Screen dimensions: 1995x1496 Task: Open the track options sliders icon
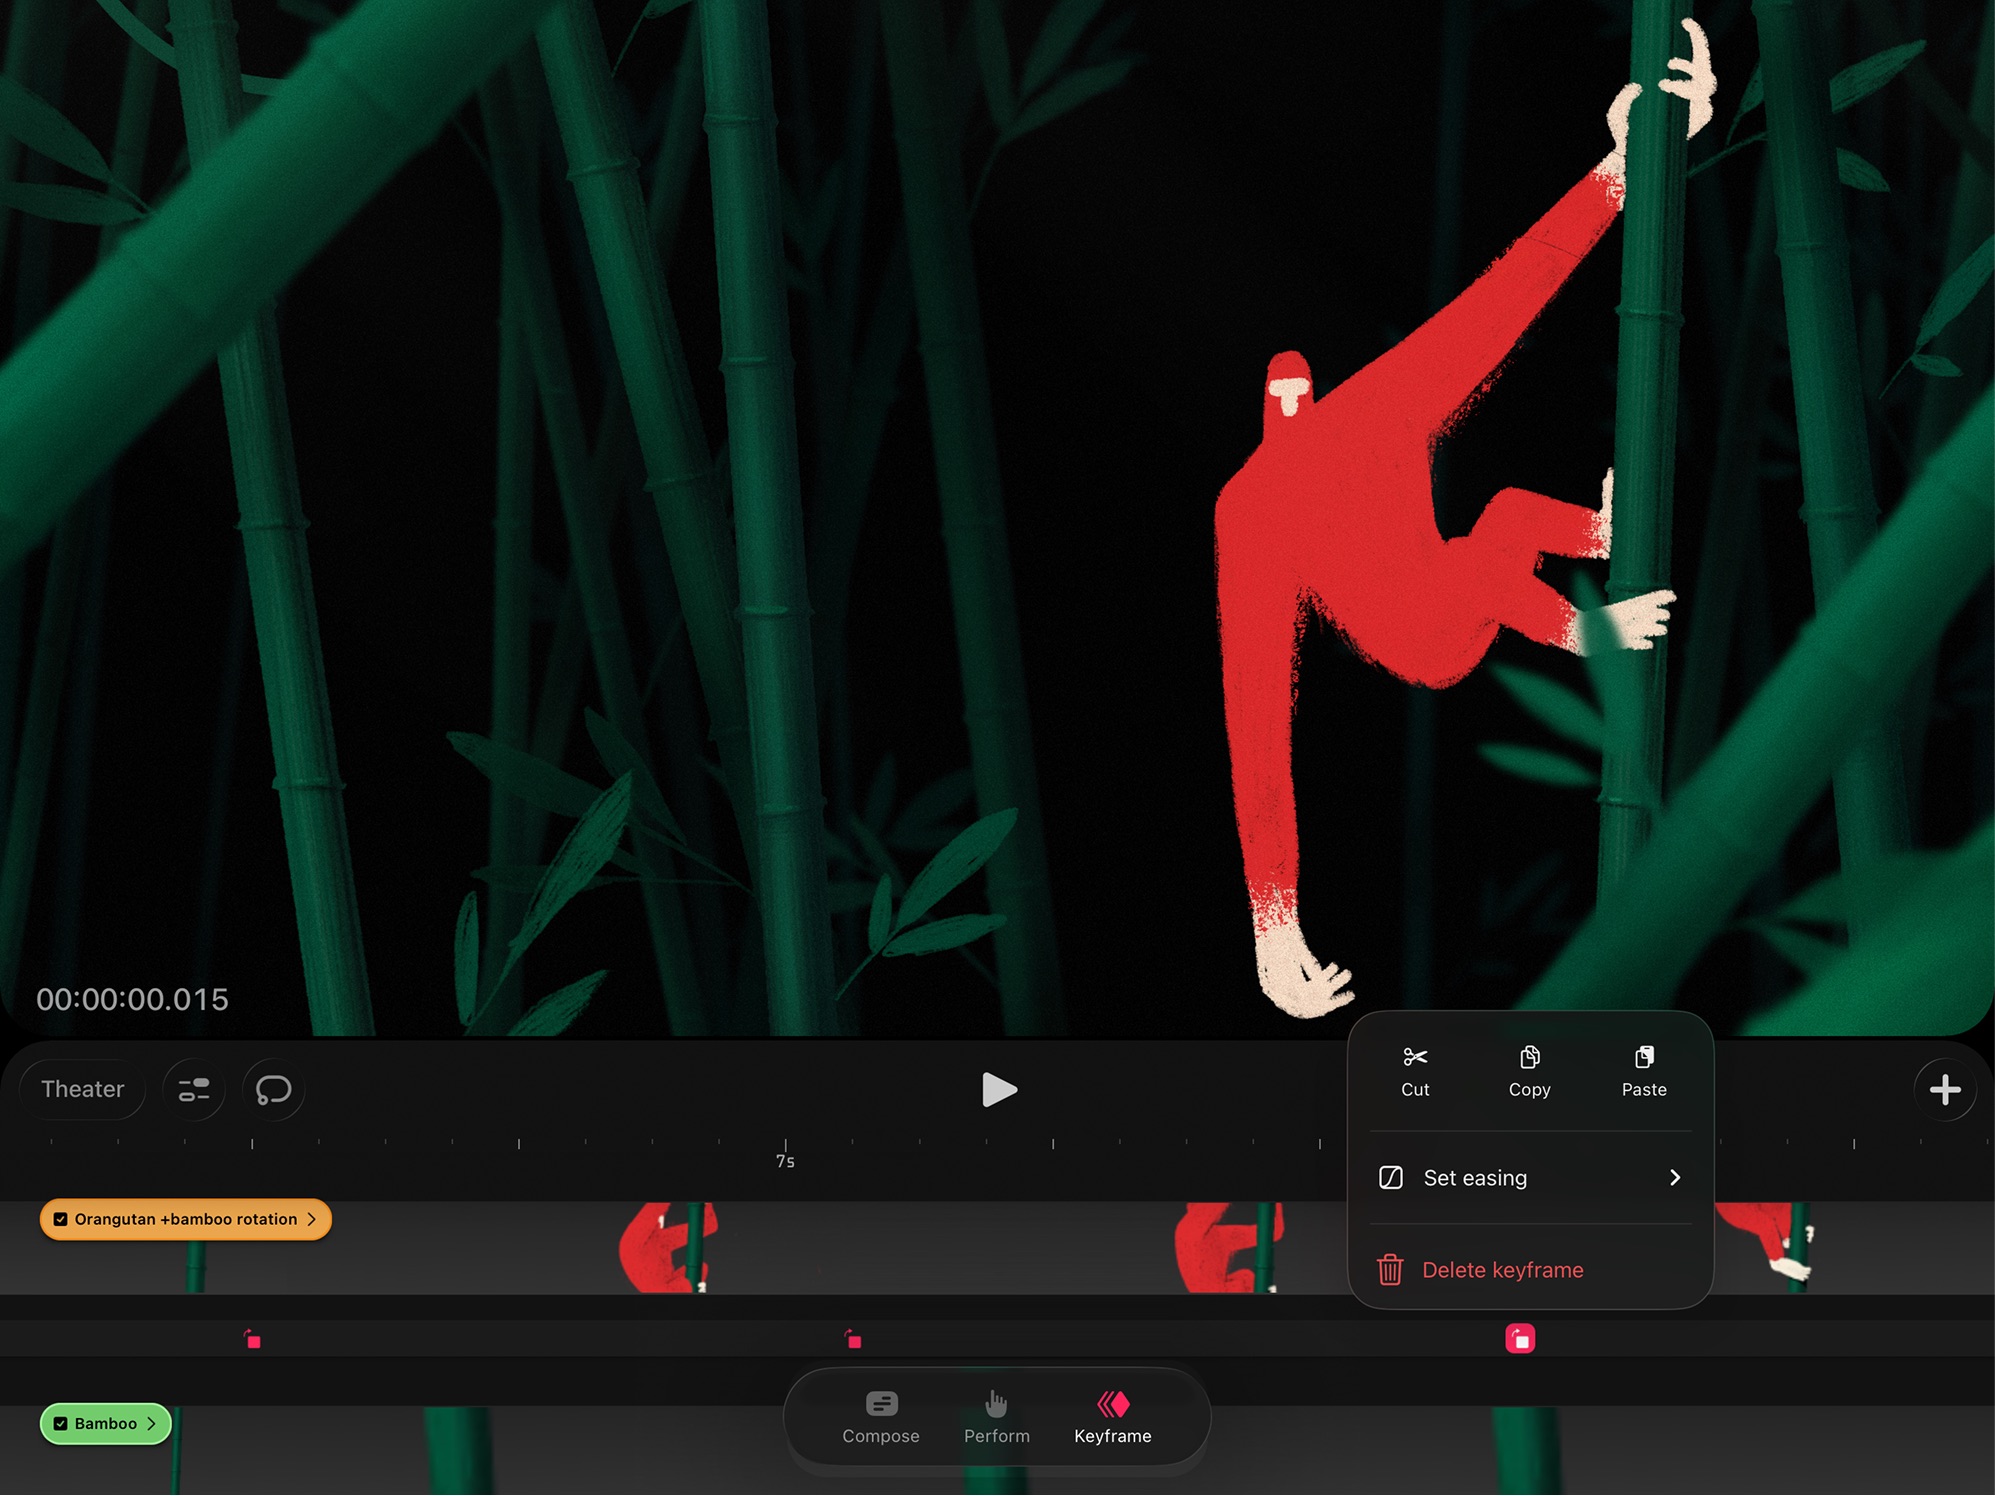[194, 1090]
